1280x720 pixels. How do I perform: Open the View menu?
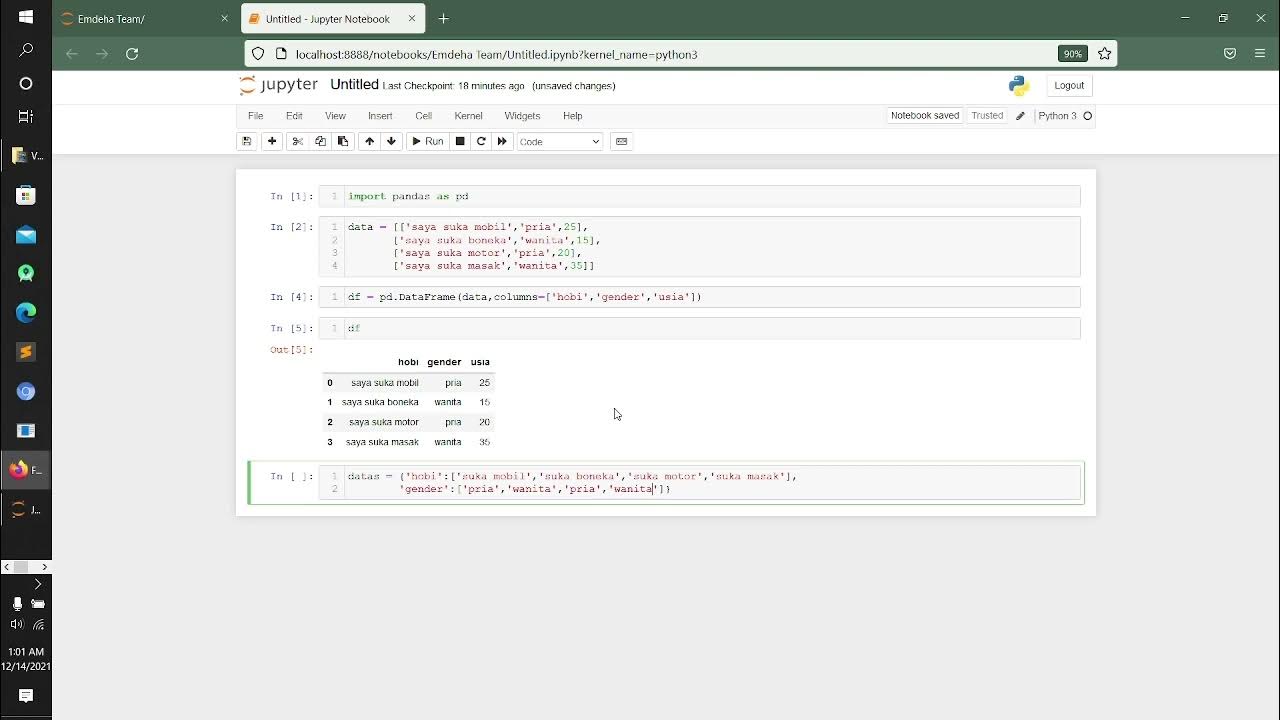point(335,116)
